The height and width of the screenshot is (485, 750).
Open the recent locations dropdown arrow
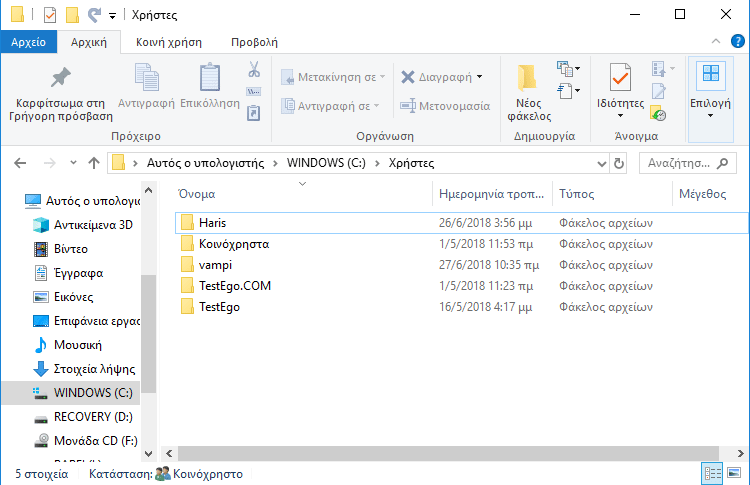coord(73,163)
